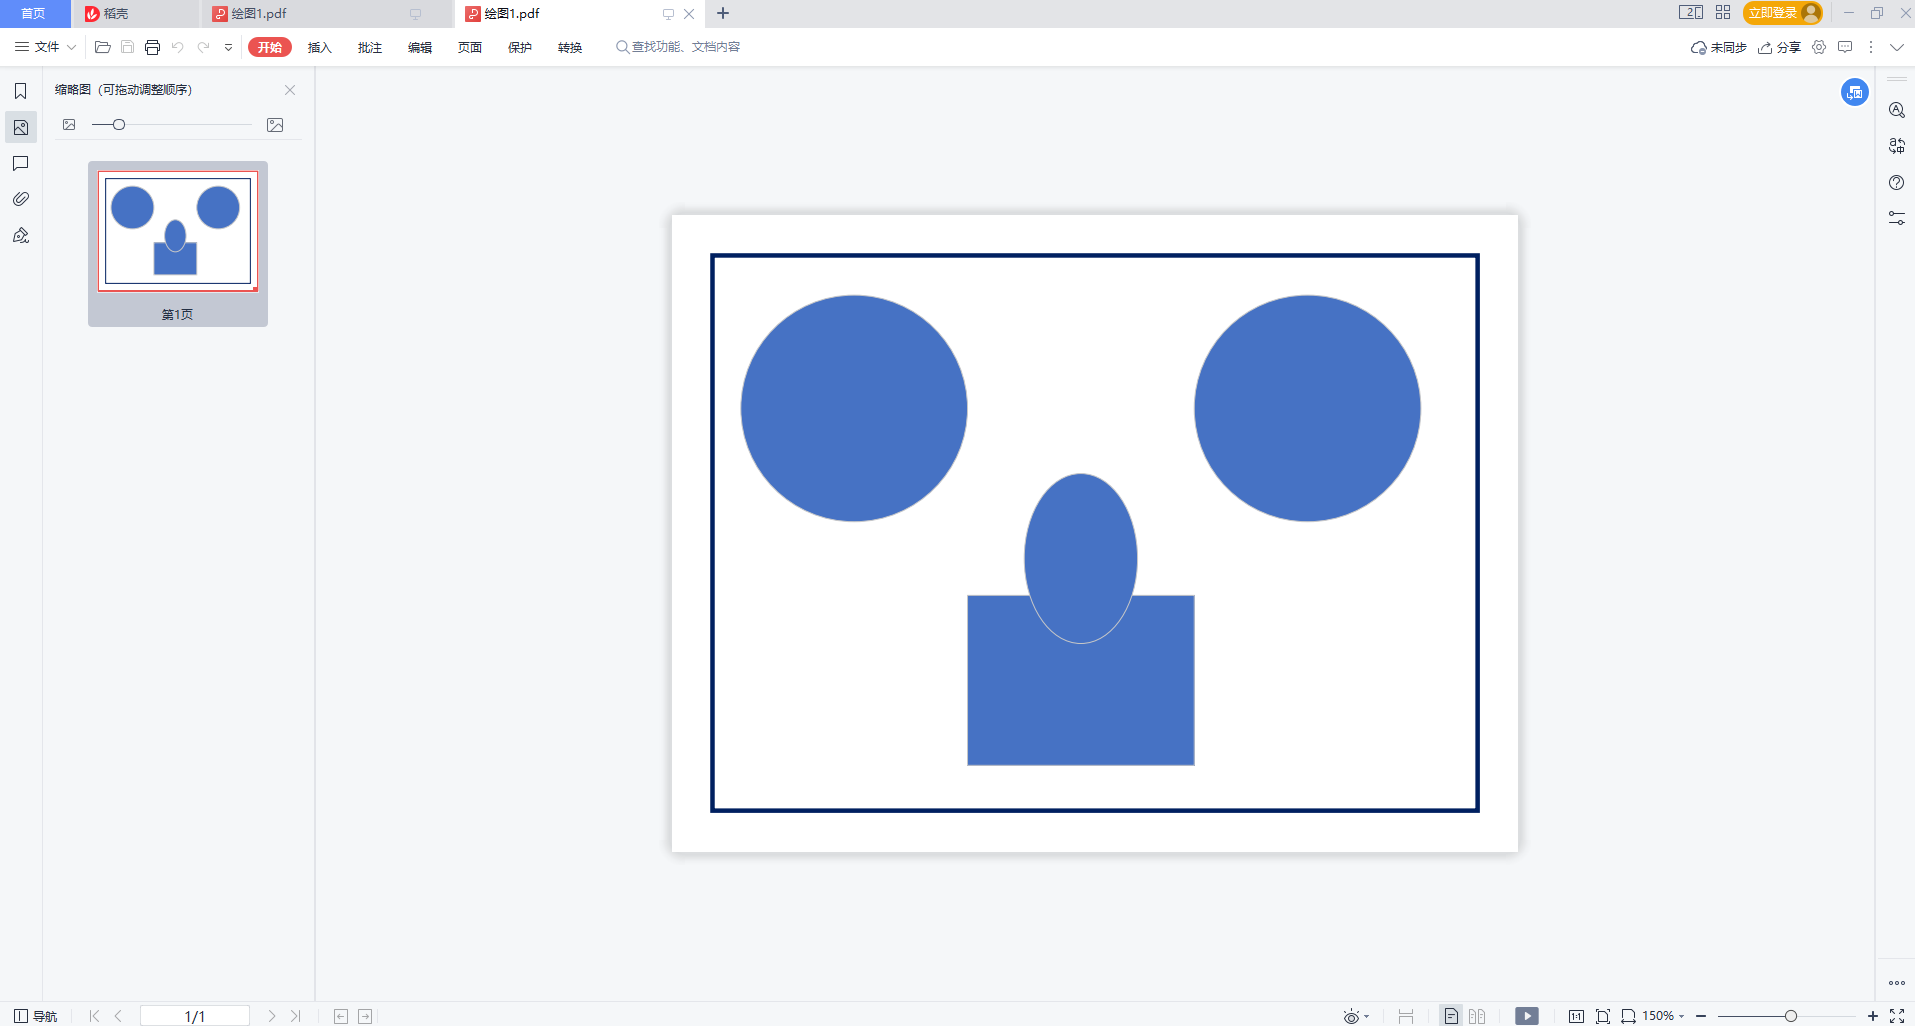The image size is (1915, 1026).
Task: Click the save icon in toolbar
Action: 127,47
